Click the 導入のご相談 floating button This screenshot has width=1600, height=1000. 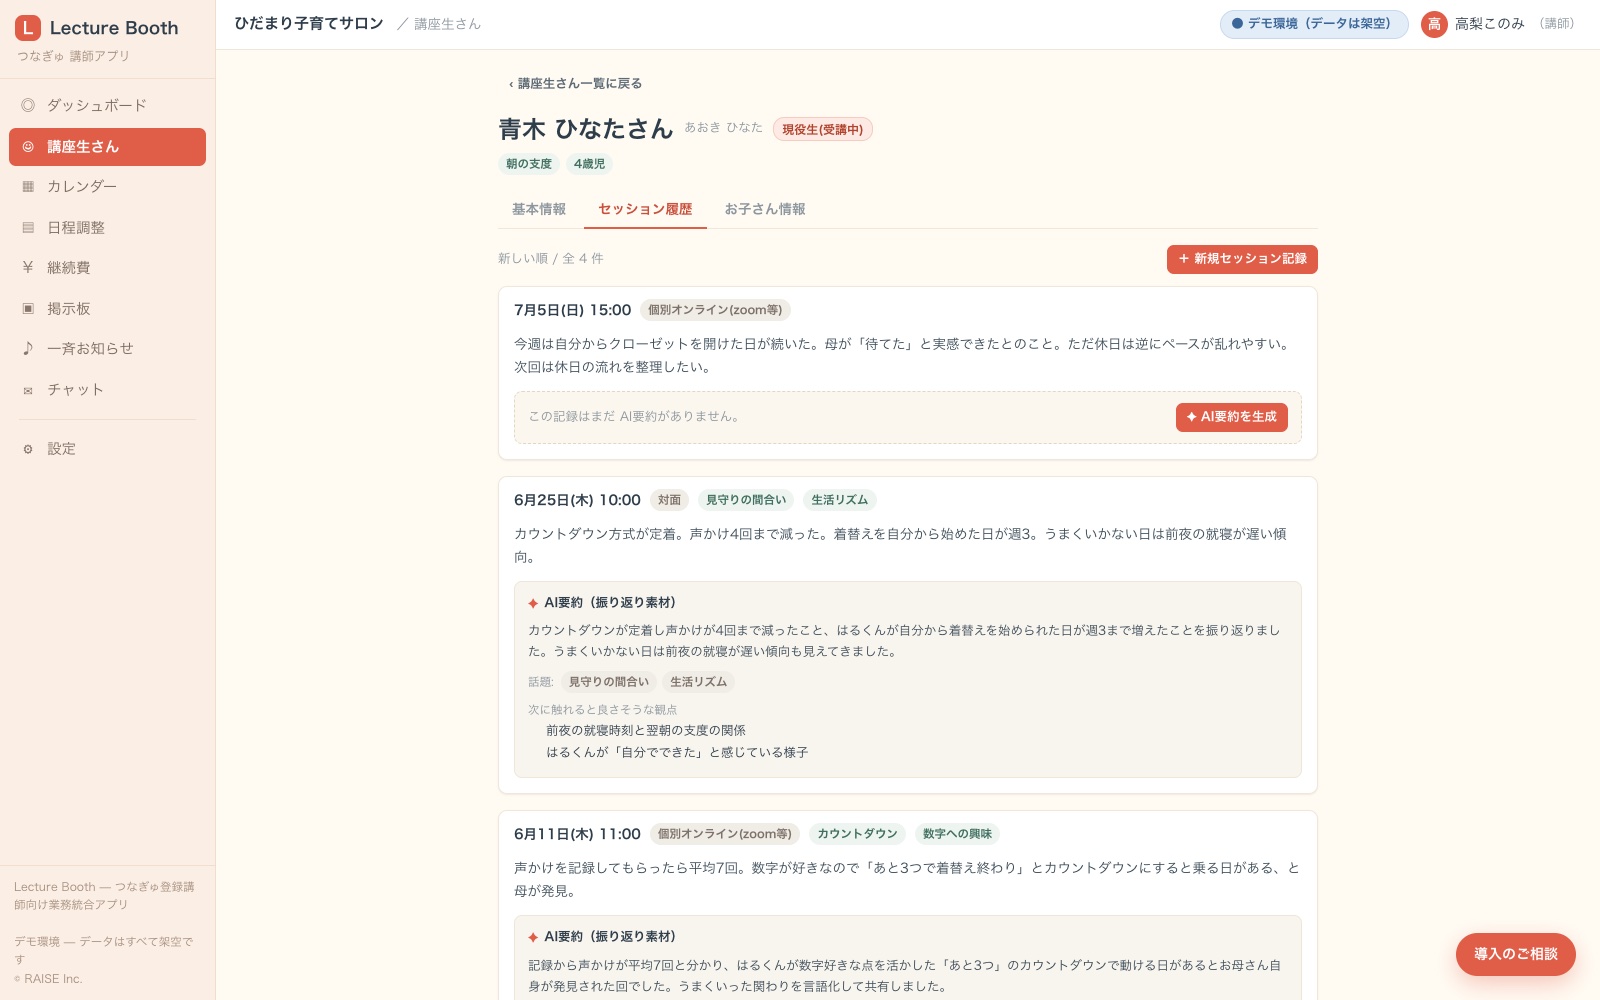(1515, 954)
